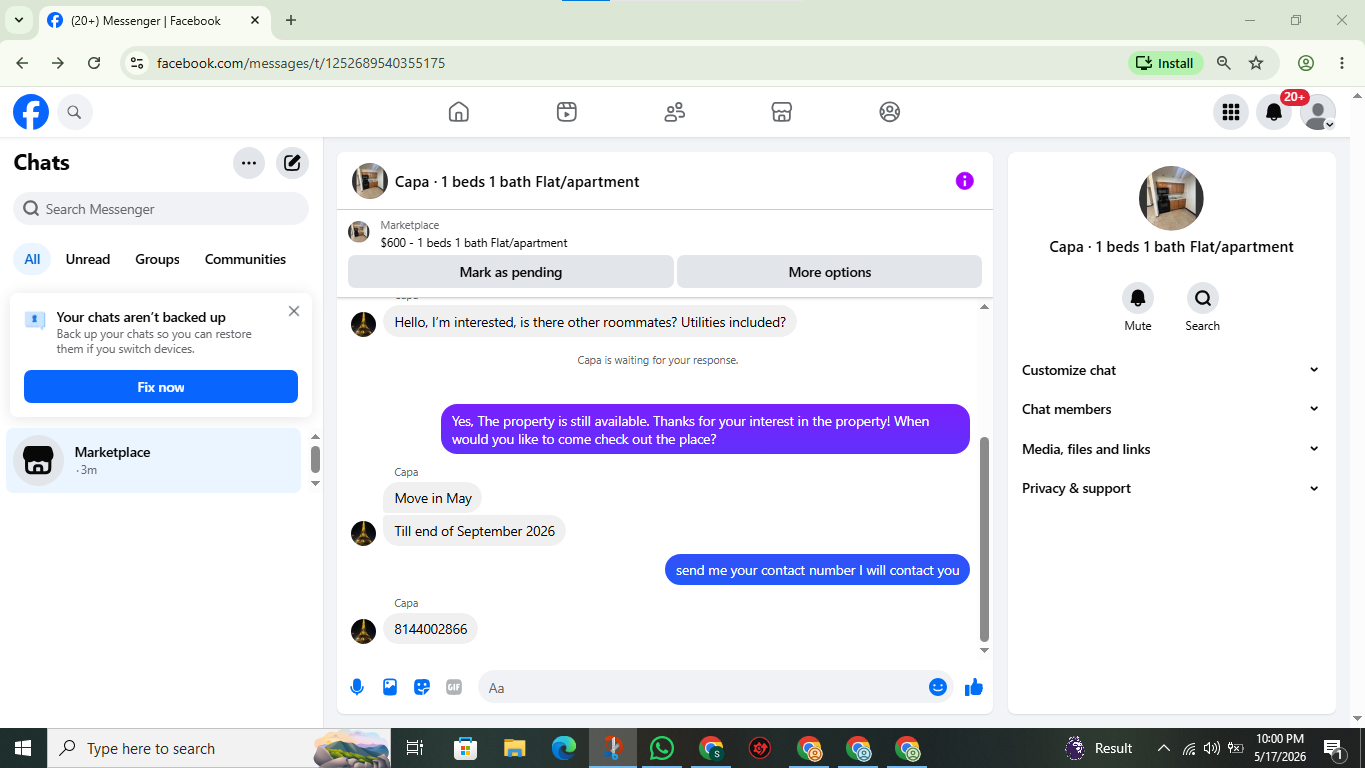The height and width of the screenshot is (768, 1365).
Task: Switch to the Communities tab
Action: coord(245,259)
